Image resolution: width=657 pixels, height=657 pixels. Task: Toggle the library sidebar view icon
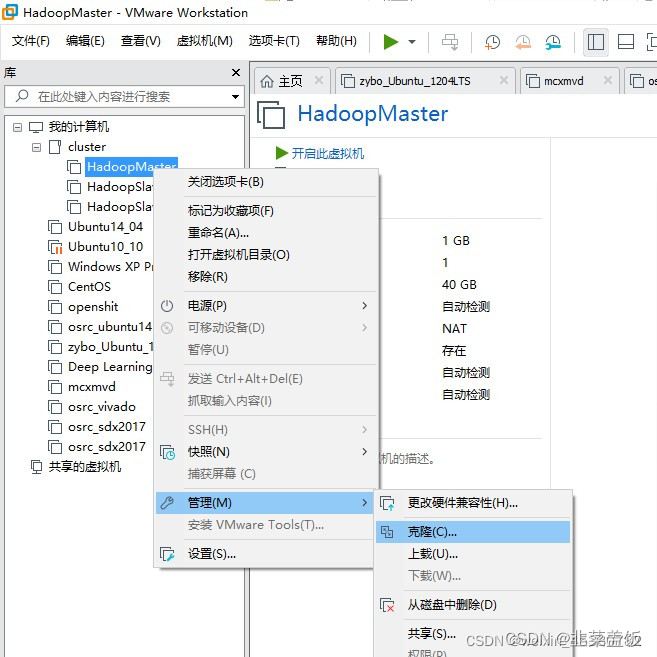tap(595, 42)
